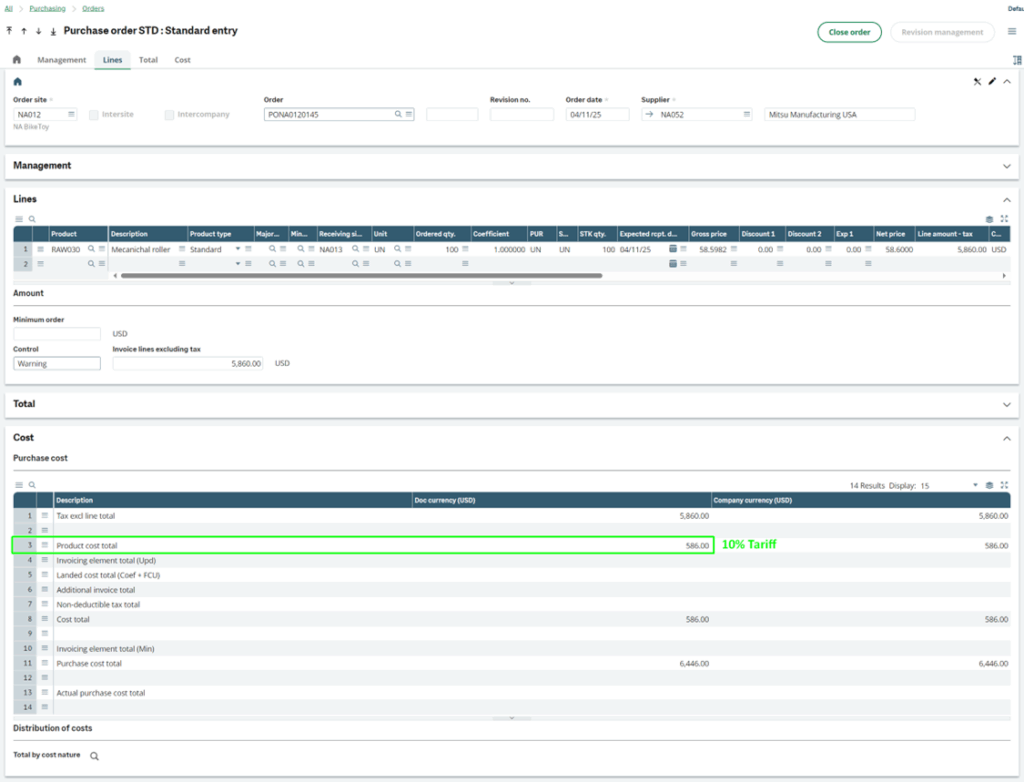
Task: Open the hamburger menu in the top-right corner
Action: [1010, 31]
